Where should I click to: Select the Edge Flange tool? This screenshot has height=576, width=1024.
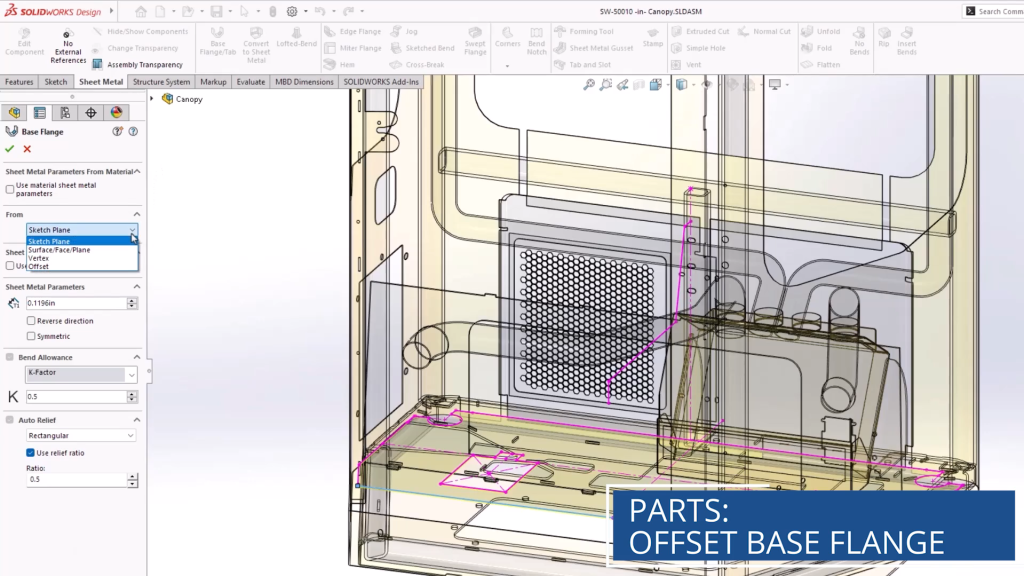click(x=353, y=31)
